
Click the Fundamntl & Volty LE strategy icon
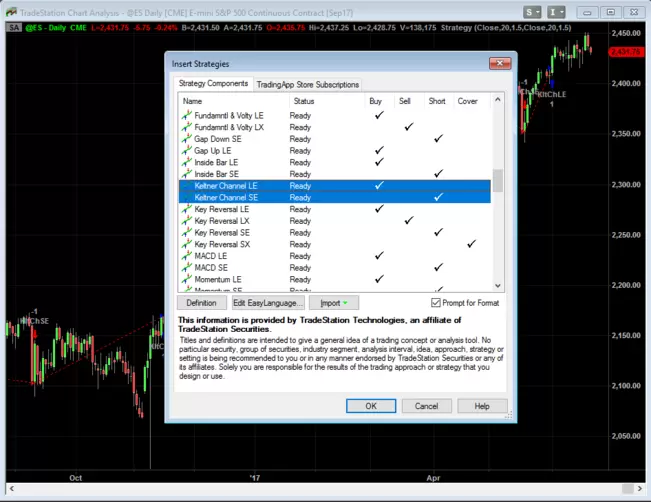pos(186,115)
